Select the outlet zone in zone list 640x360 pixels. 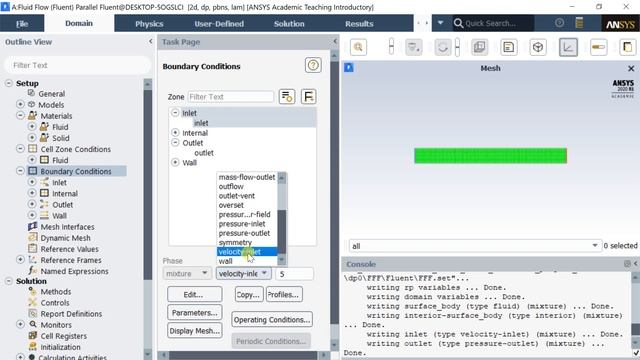pos(204,153)
